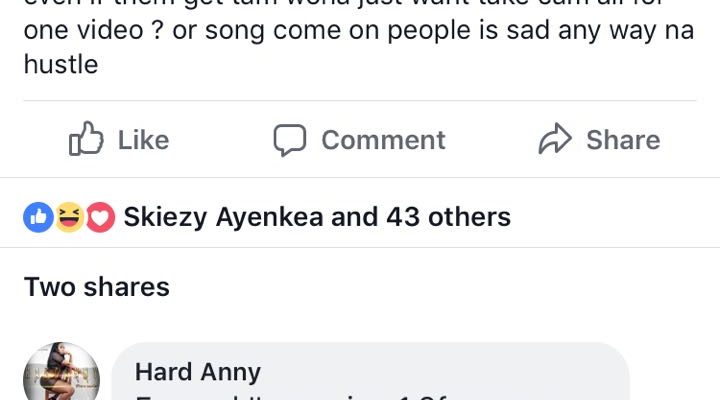This screenshot has height=400, width=720.
Task: Open the red heart Love reaction
Action: [x=100, y=216]
